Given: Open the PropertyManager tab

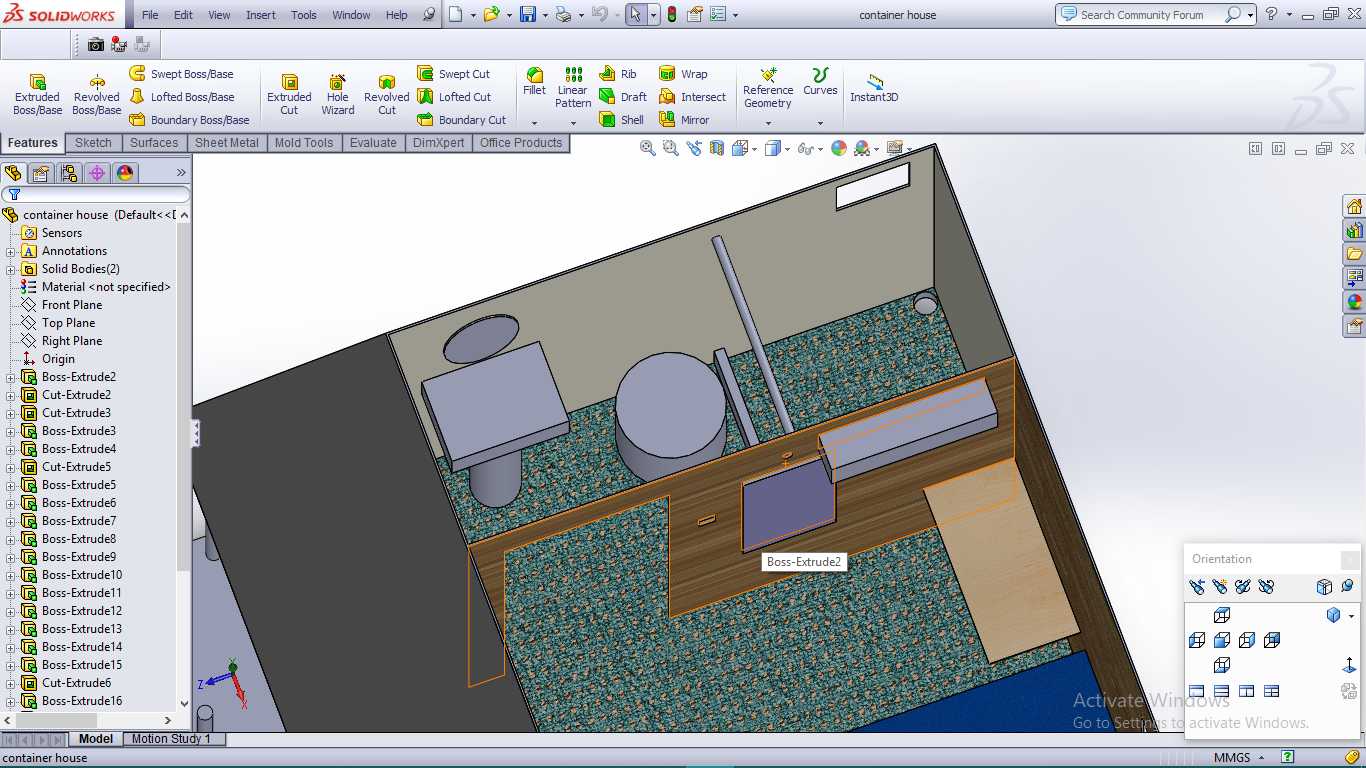Looking at the screenshot, I should point(41,173).
